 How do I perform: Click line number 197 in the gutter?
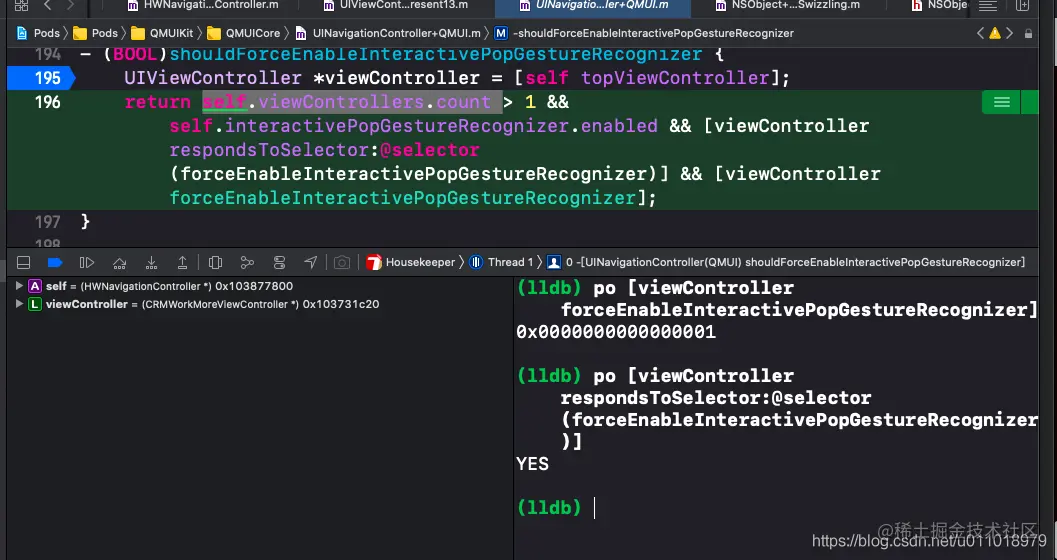[47, 222]
